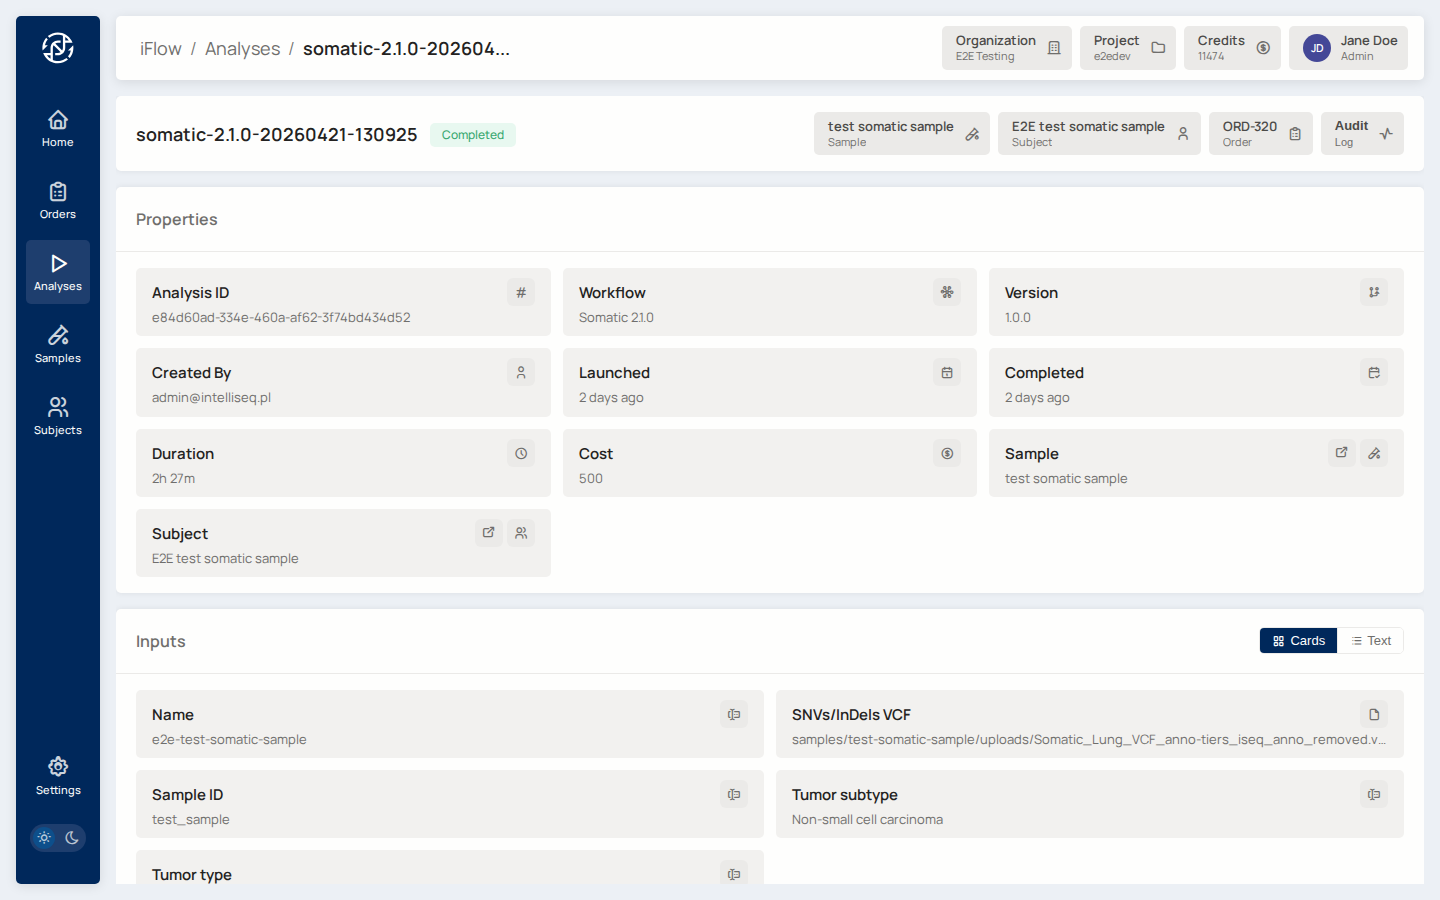This screenshot has width=1440, height=900.
Task: Click the Analysis ID hash icon
Action: click(x=521, y=293)
